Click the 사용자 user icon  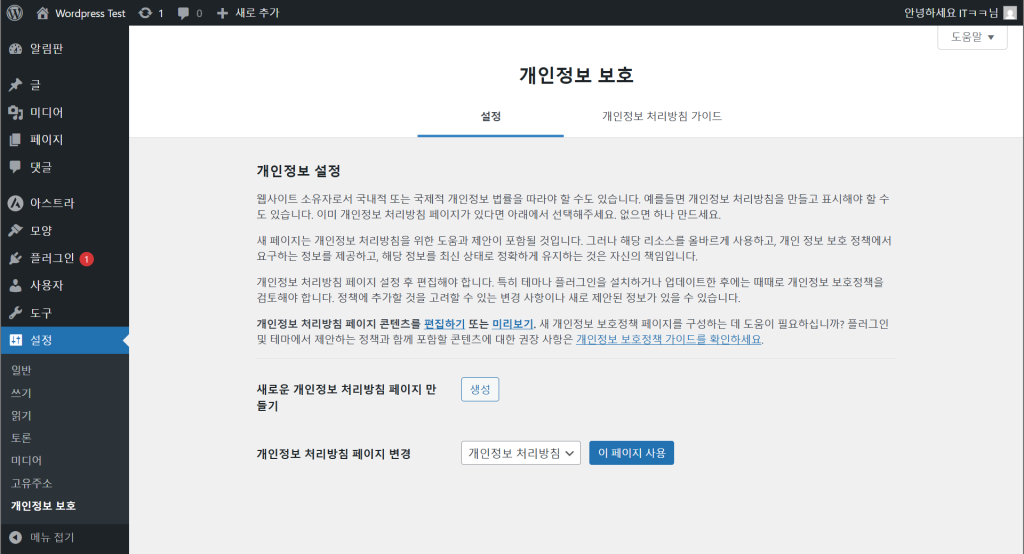[x=15, y=285]
